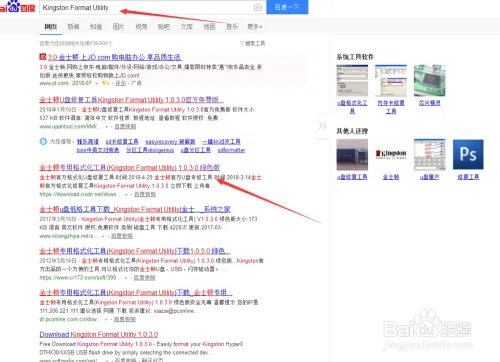Image resolution: width=500 pixels, height=362 pixels.
Task: Open the 金士顿专用格式化工具下载_金士顿专用 result
Action: [x=136, y=293]
